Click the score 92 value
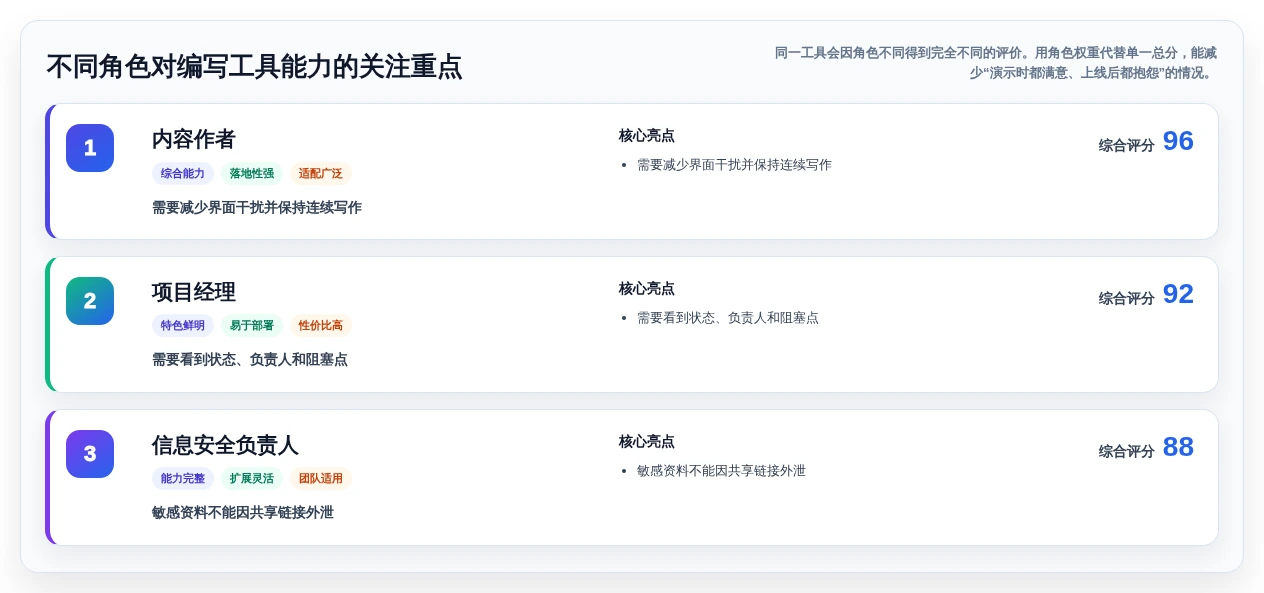This screenshot has width=1264, height=593. 1178,294
